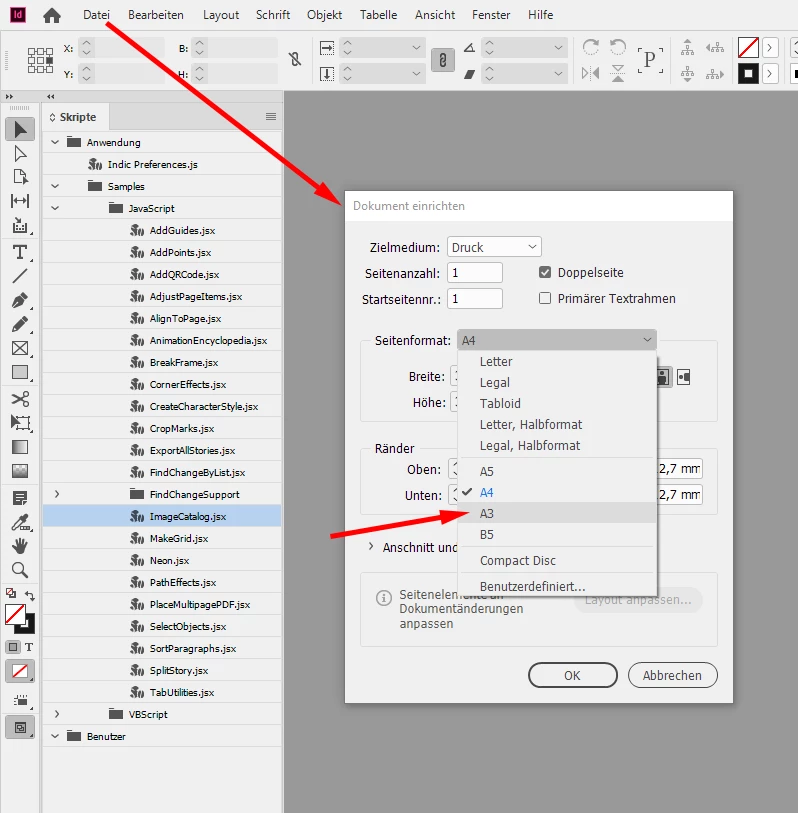Select the Rectangle tool
798x813 pixels.
[x=20, y=372]
